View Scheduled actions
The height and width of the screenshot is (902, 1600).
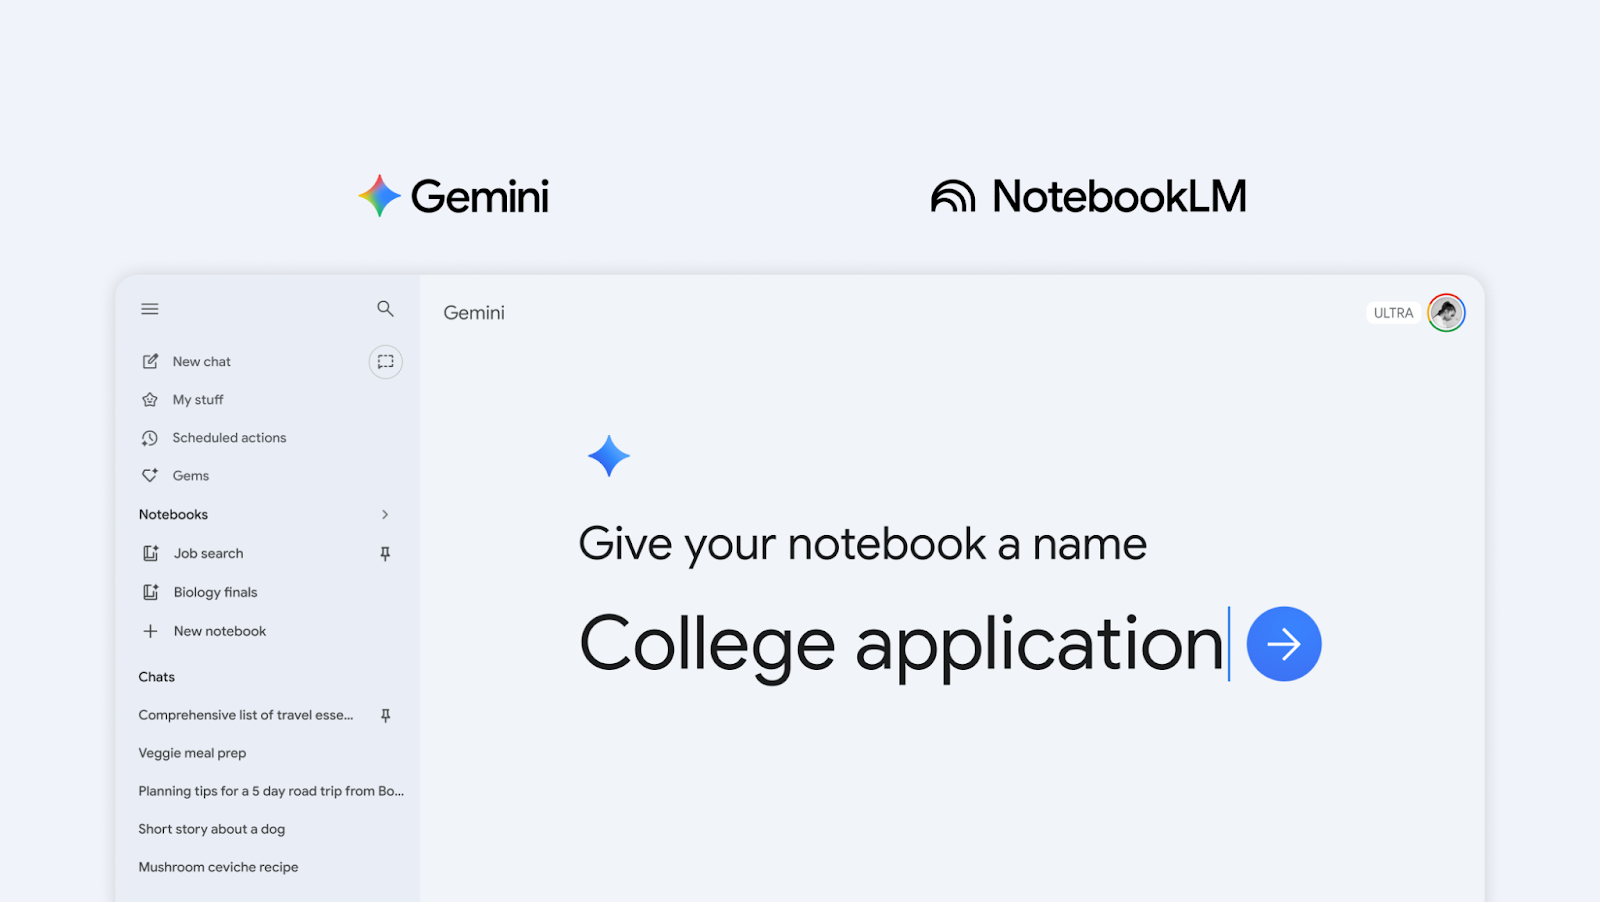(228, 437)
